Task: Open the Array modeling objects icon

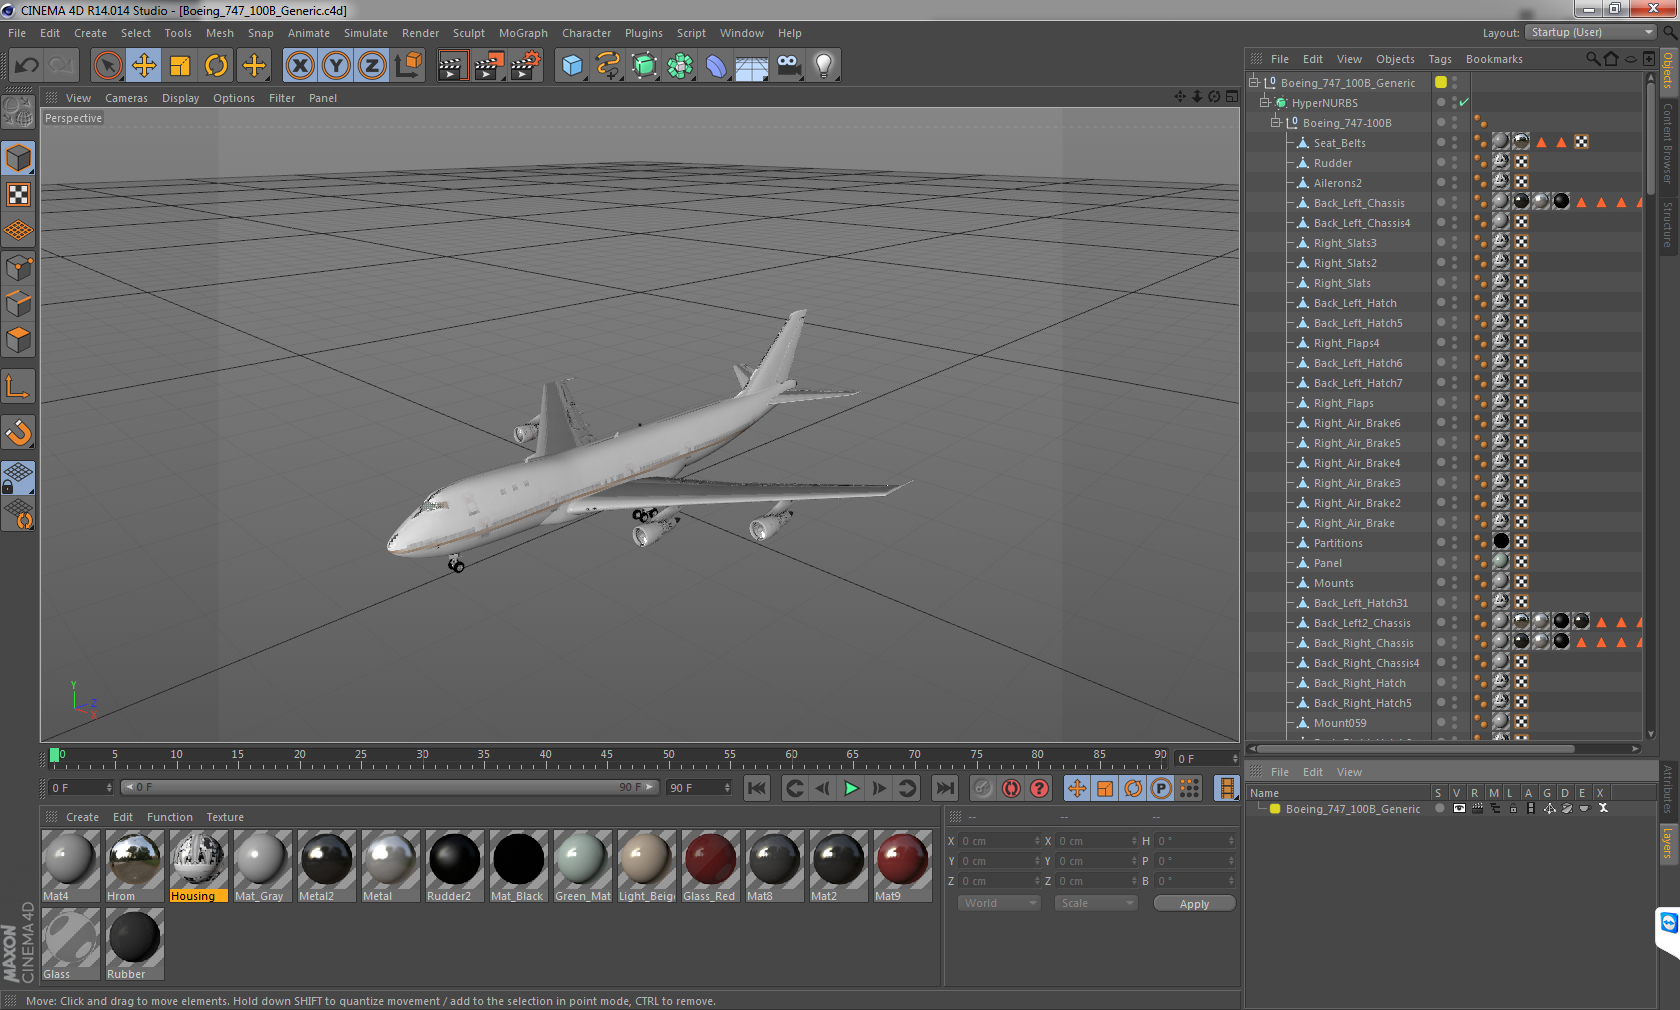Action: pos(680,66)
